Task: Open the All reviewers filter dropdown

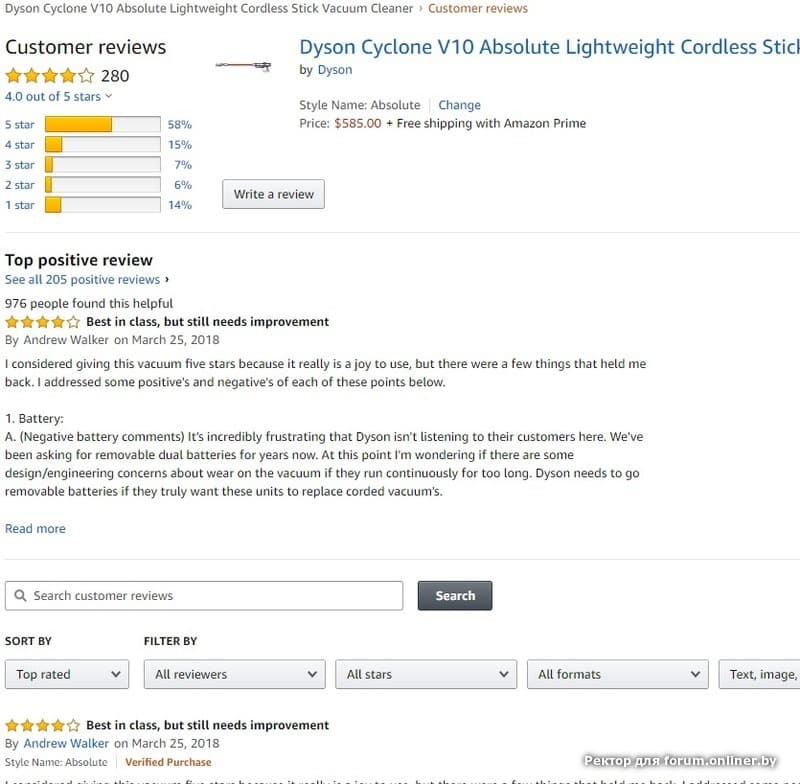Action: coord(234,674)
